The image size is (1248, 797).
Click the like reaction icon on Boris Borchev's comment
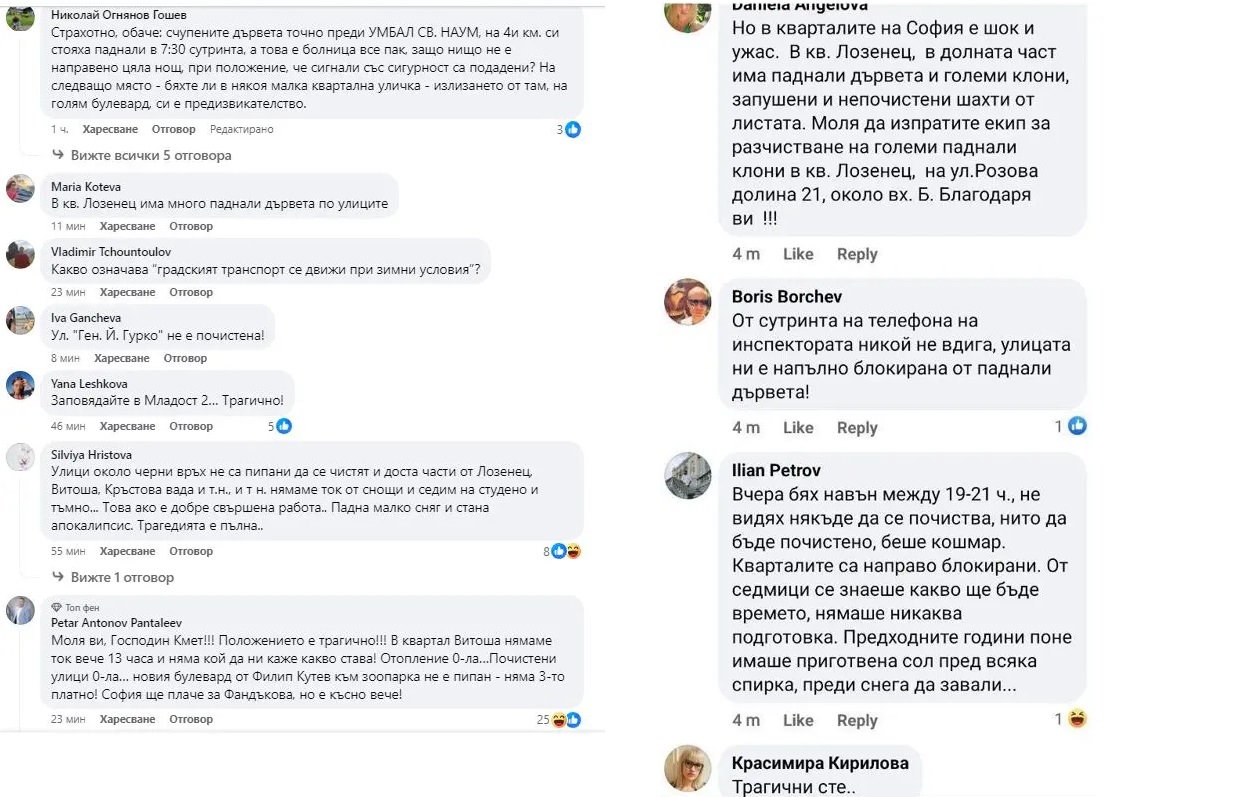point(1077,426)
